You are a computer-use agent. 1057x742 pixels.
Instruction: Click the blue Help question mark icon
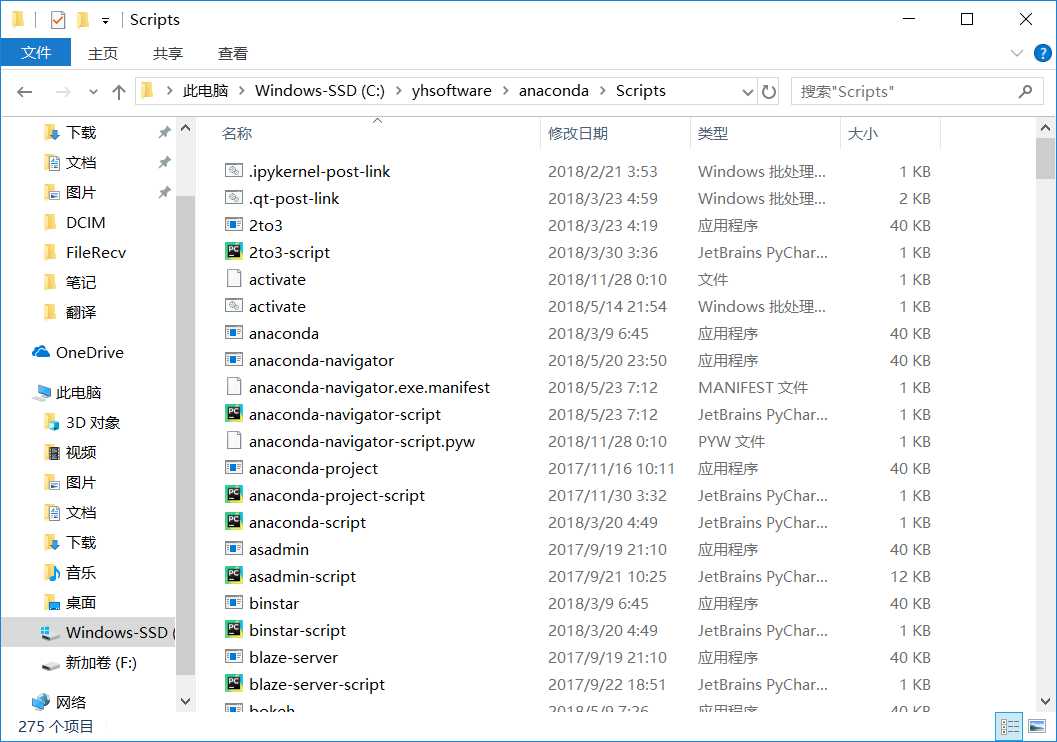pos(1044,53)
